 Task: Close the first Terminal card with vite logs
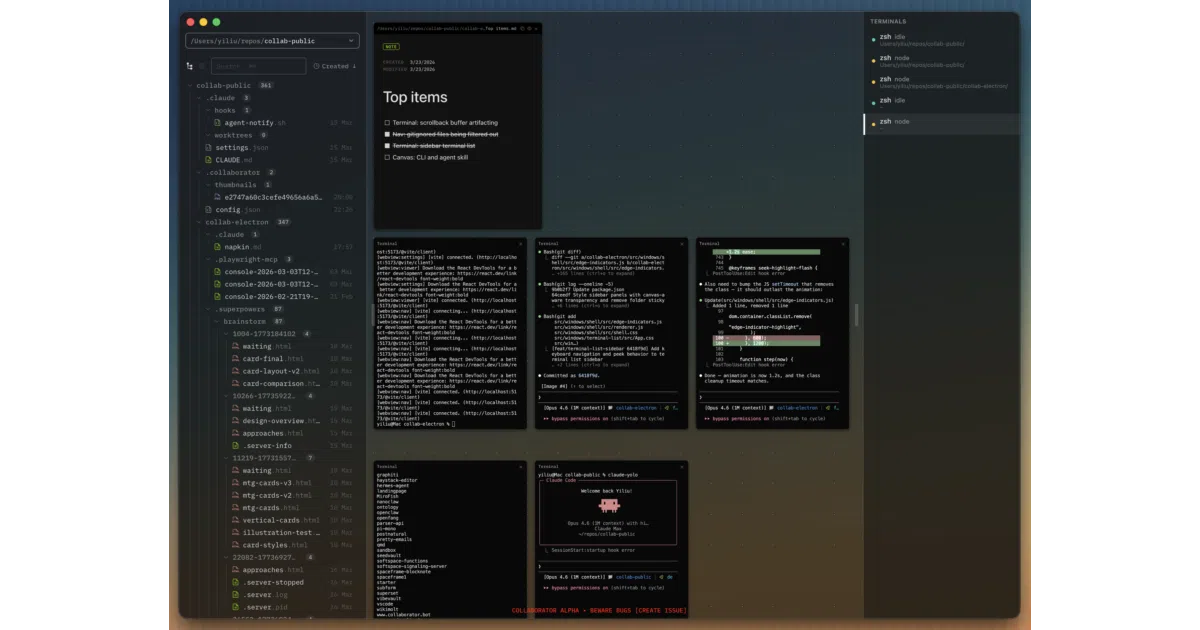coord(520,243)
